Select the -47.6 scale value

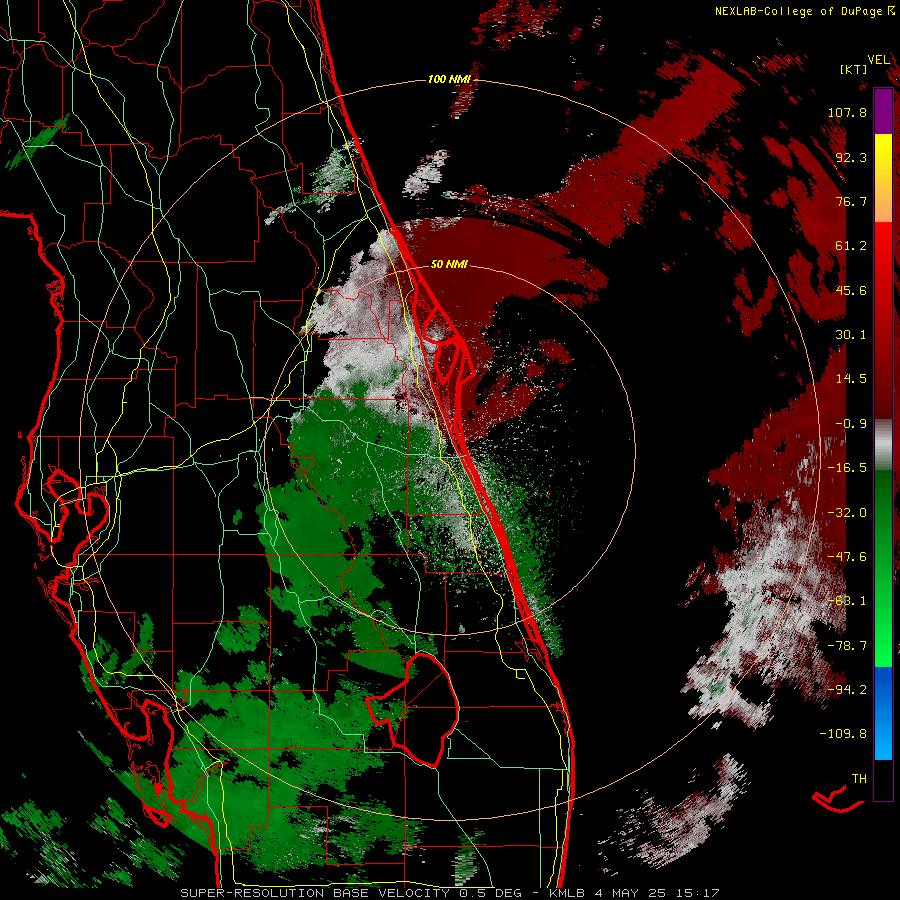pos(847,557)
